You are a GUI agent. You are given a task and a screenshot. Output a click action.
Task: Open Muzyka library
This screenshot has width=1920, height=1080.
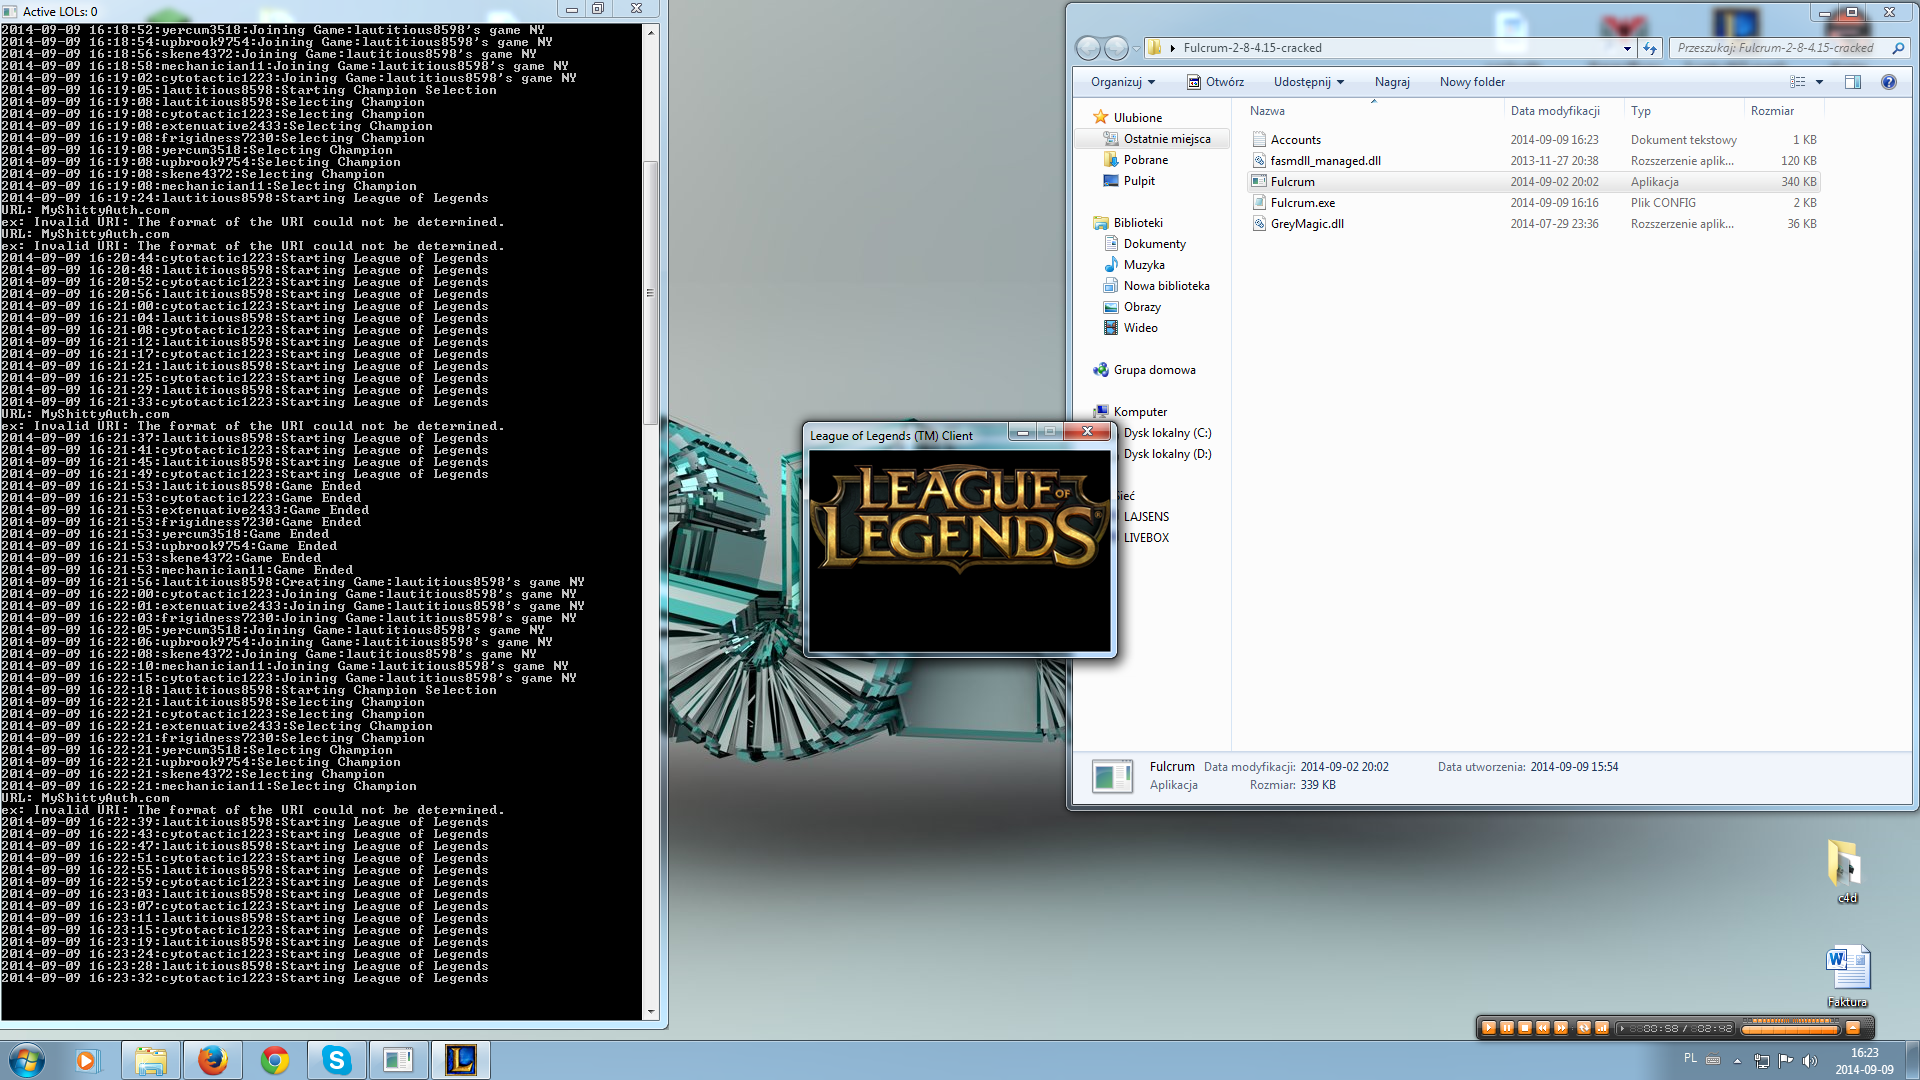pyautogui.click(x=1134, y=265)
